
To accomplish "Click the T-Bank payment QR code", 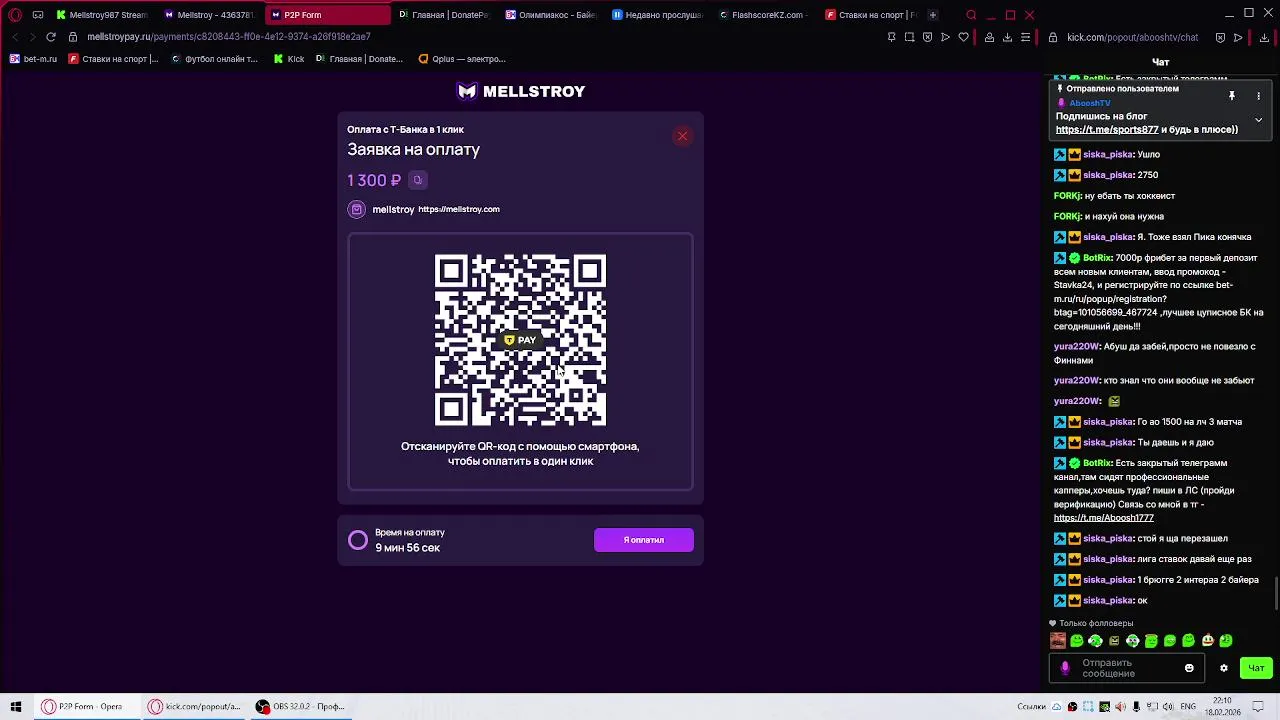I will (x=520, y=340).
